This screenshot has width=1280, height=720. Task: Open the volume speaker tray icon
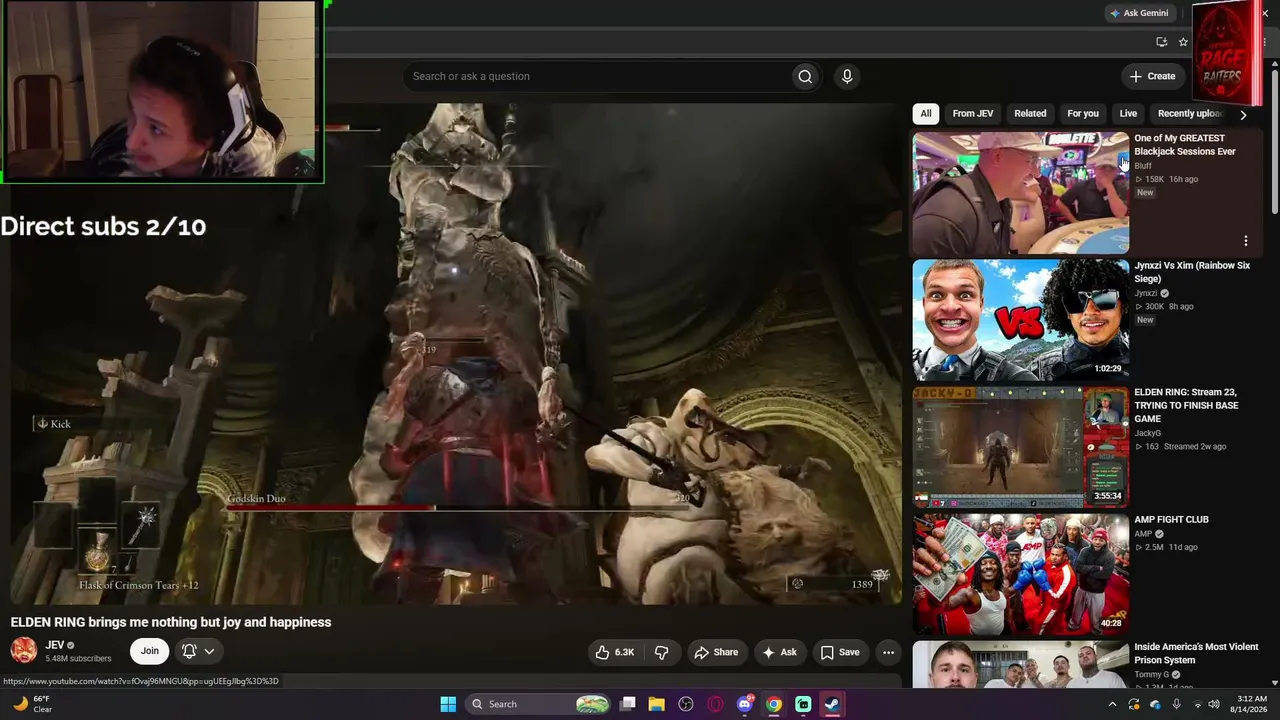click(1214, 704)
